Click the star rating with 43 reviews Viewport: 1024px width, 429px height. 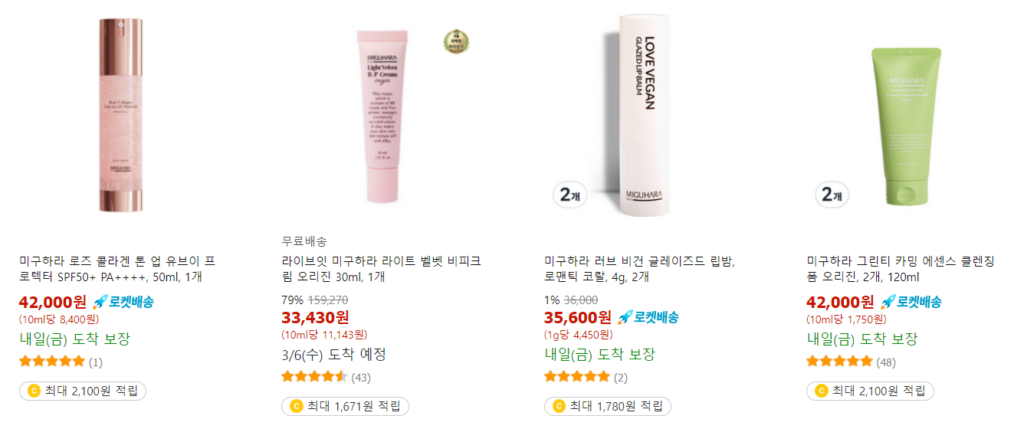click(x=314, y=377)
